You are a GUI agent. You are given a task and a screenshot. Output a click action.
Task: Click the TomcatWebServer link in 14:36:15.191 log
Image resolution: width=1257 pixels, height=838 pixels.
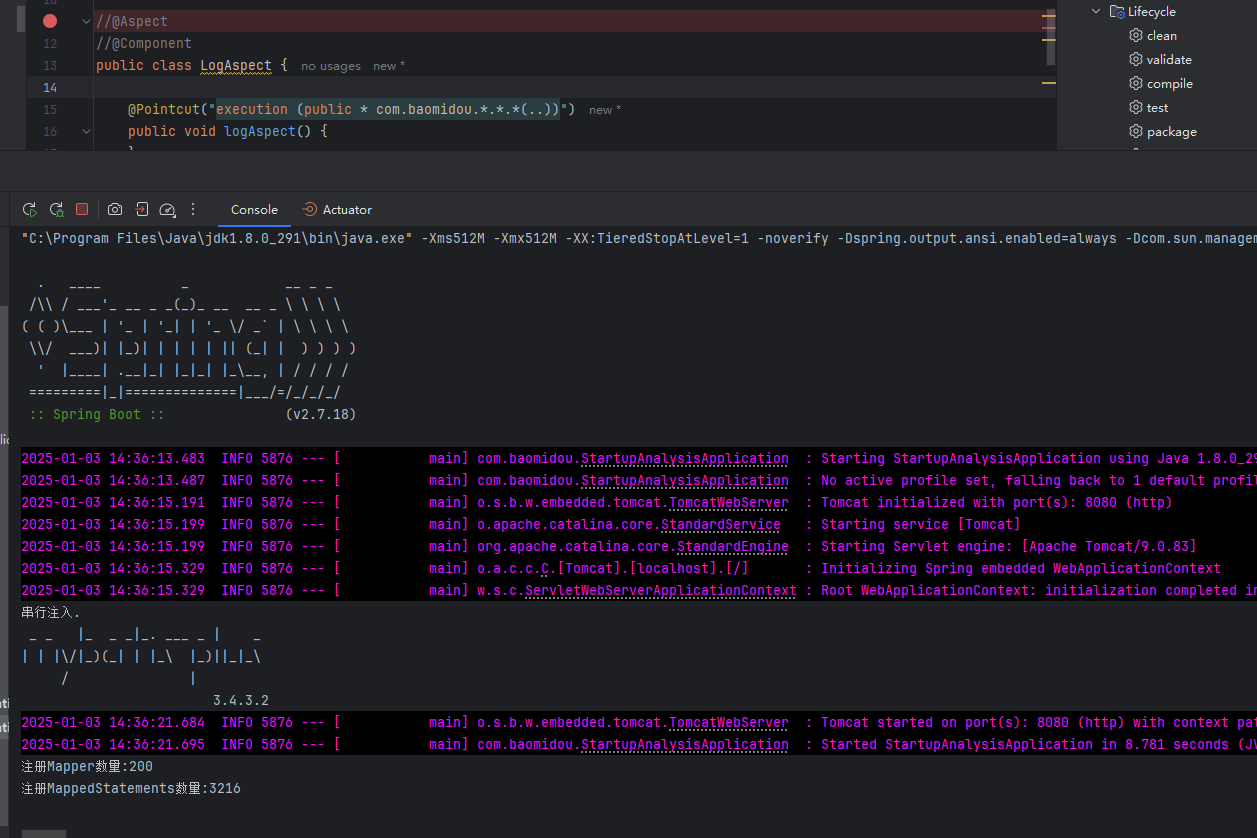click(x=728, y=503)
